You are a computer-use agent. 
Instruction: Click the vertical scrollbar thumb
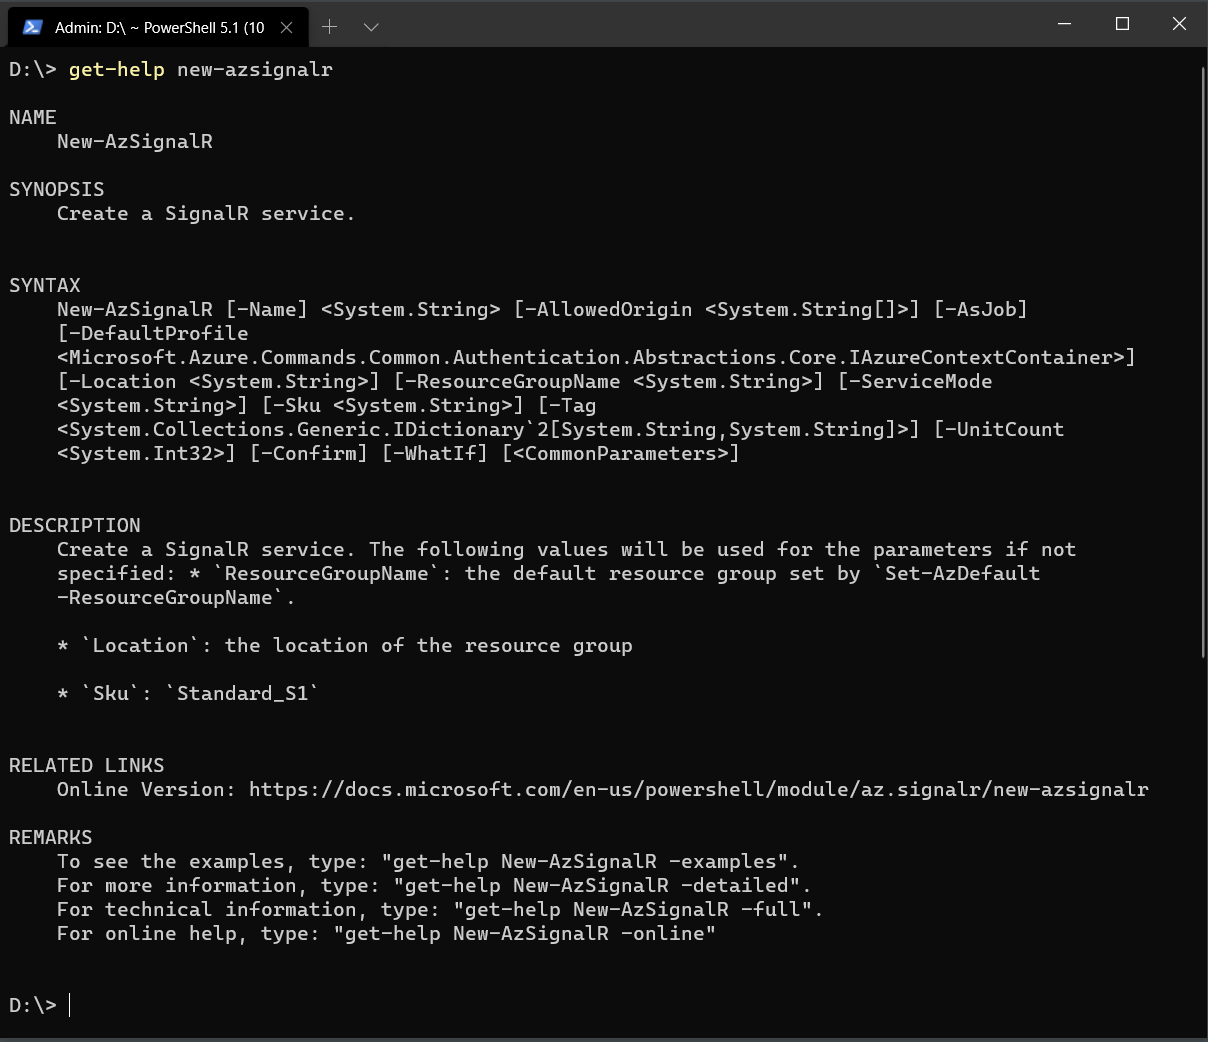1202,361
